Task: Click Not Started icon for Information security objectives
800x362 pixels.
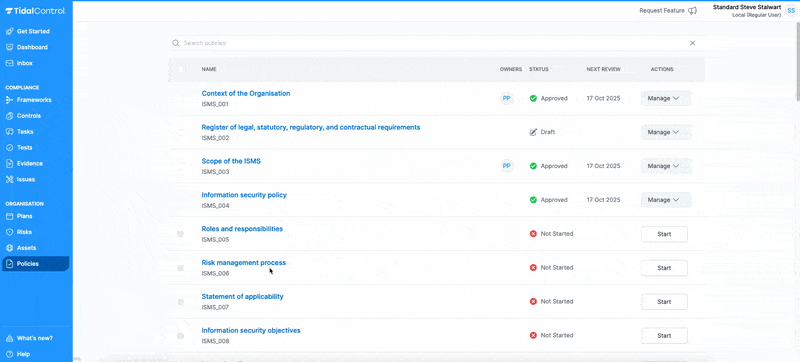Action: tap(533, 335)
